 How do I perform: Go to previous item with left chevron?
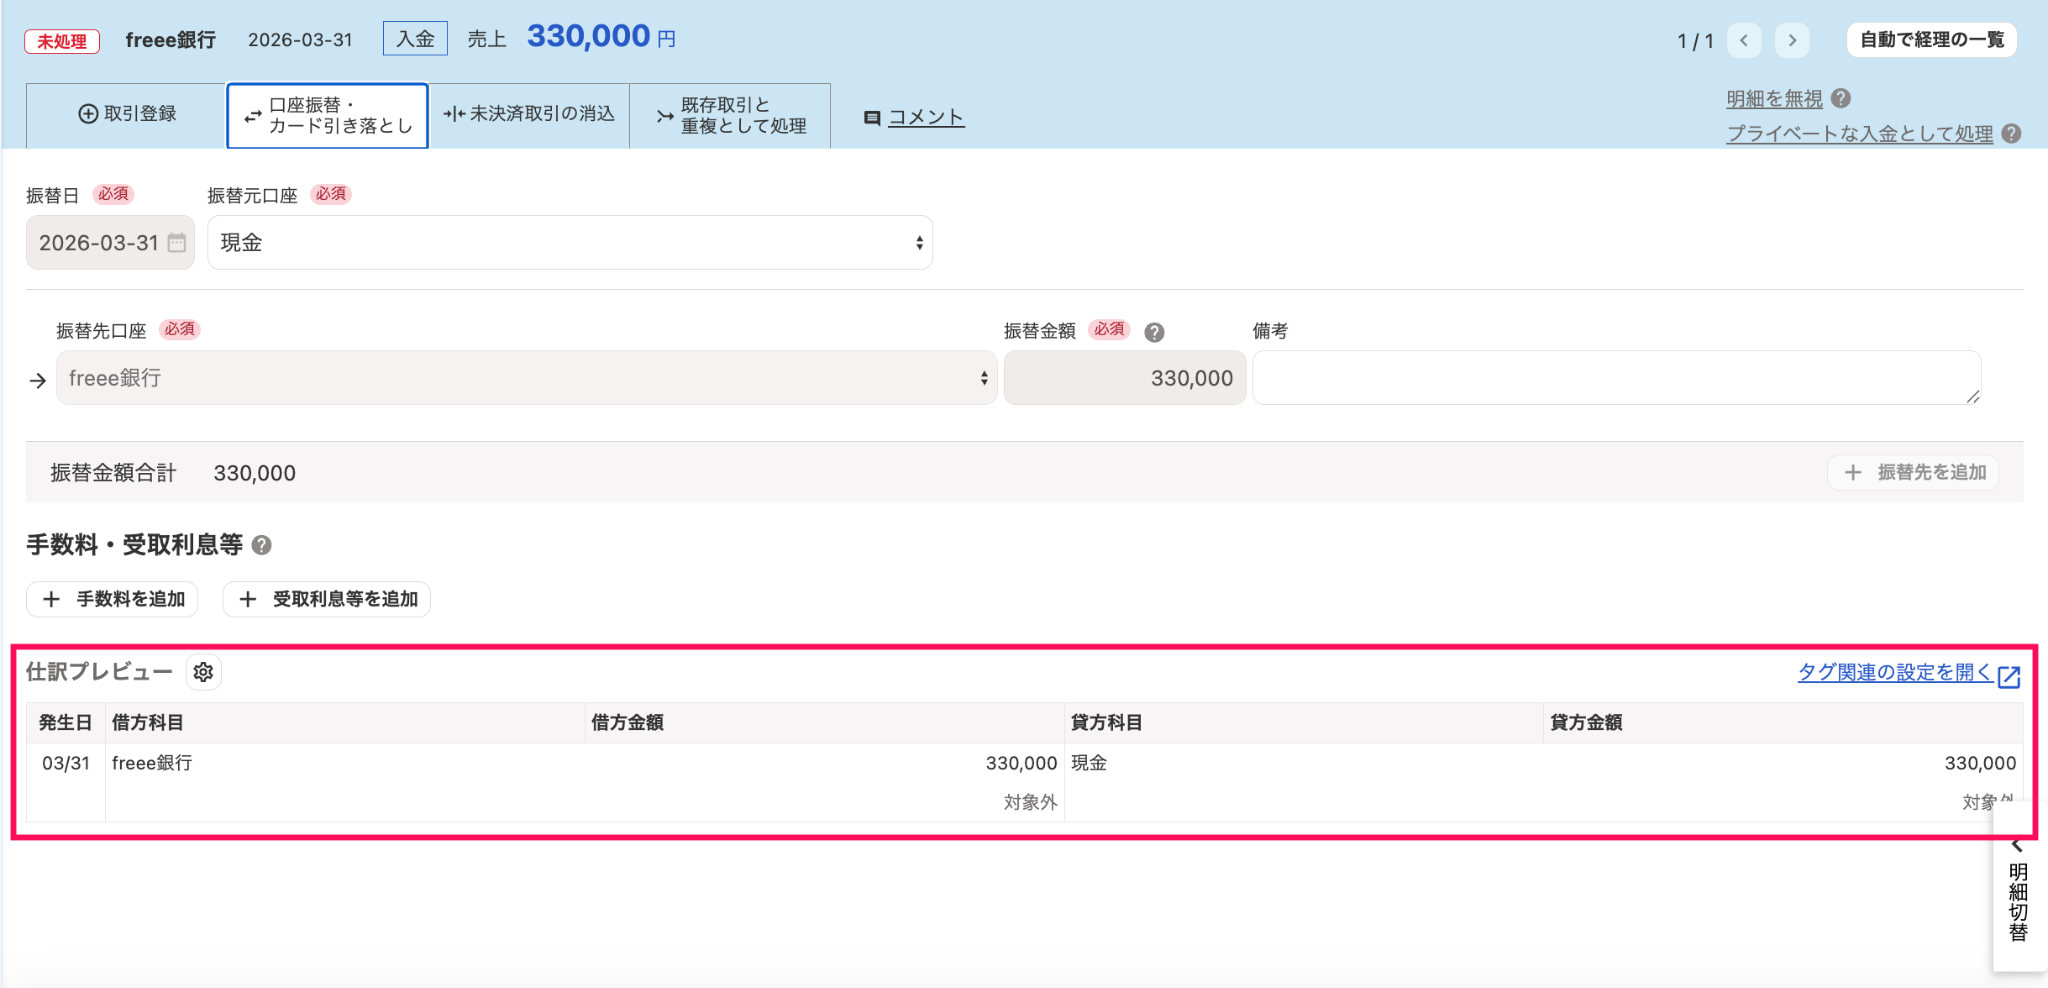1744,40
